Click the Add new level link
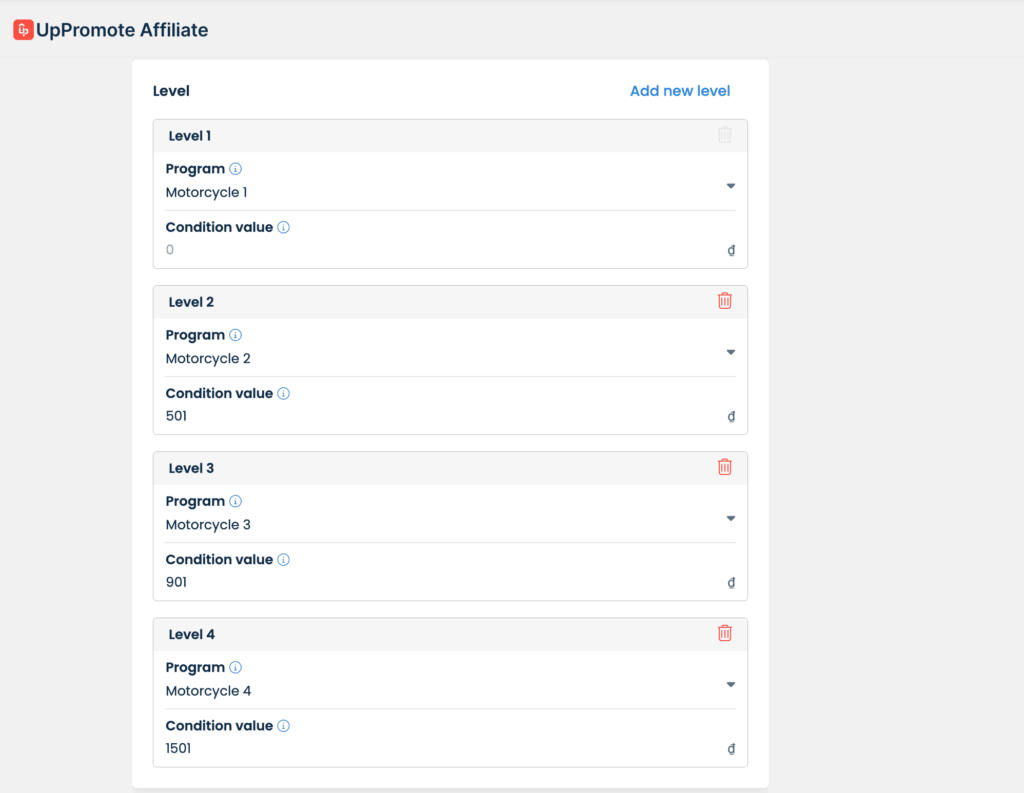This screenshot has width=1024, height=793. (680, 91)
